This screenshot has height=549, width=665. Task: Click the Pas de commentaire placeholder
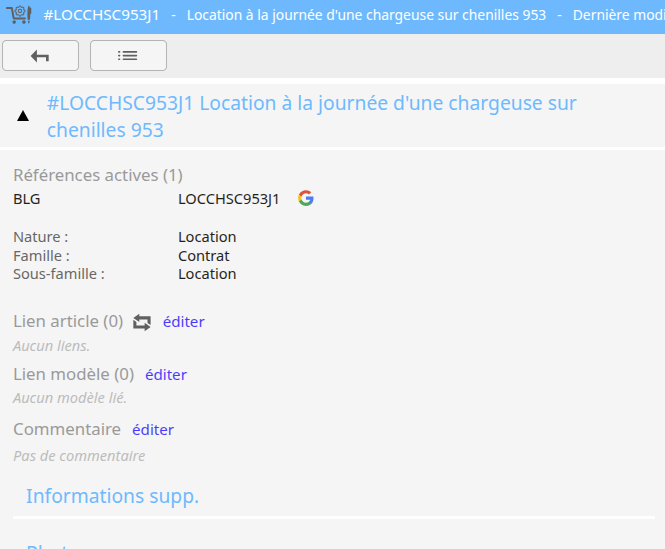[79, 456]
